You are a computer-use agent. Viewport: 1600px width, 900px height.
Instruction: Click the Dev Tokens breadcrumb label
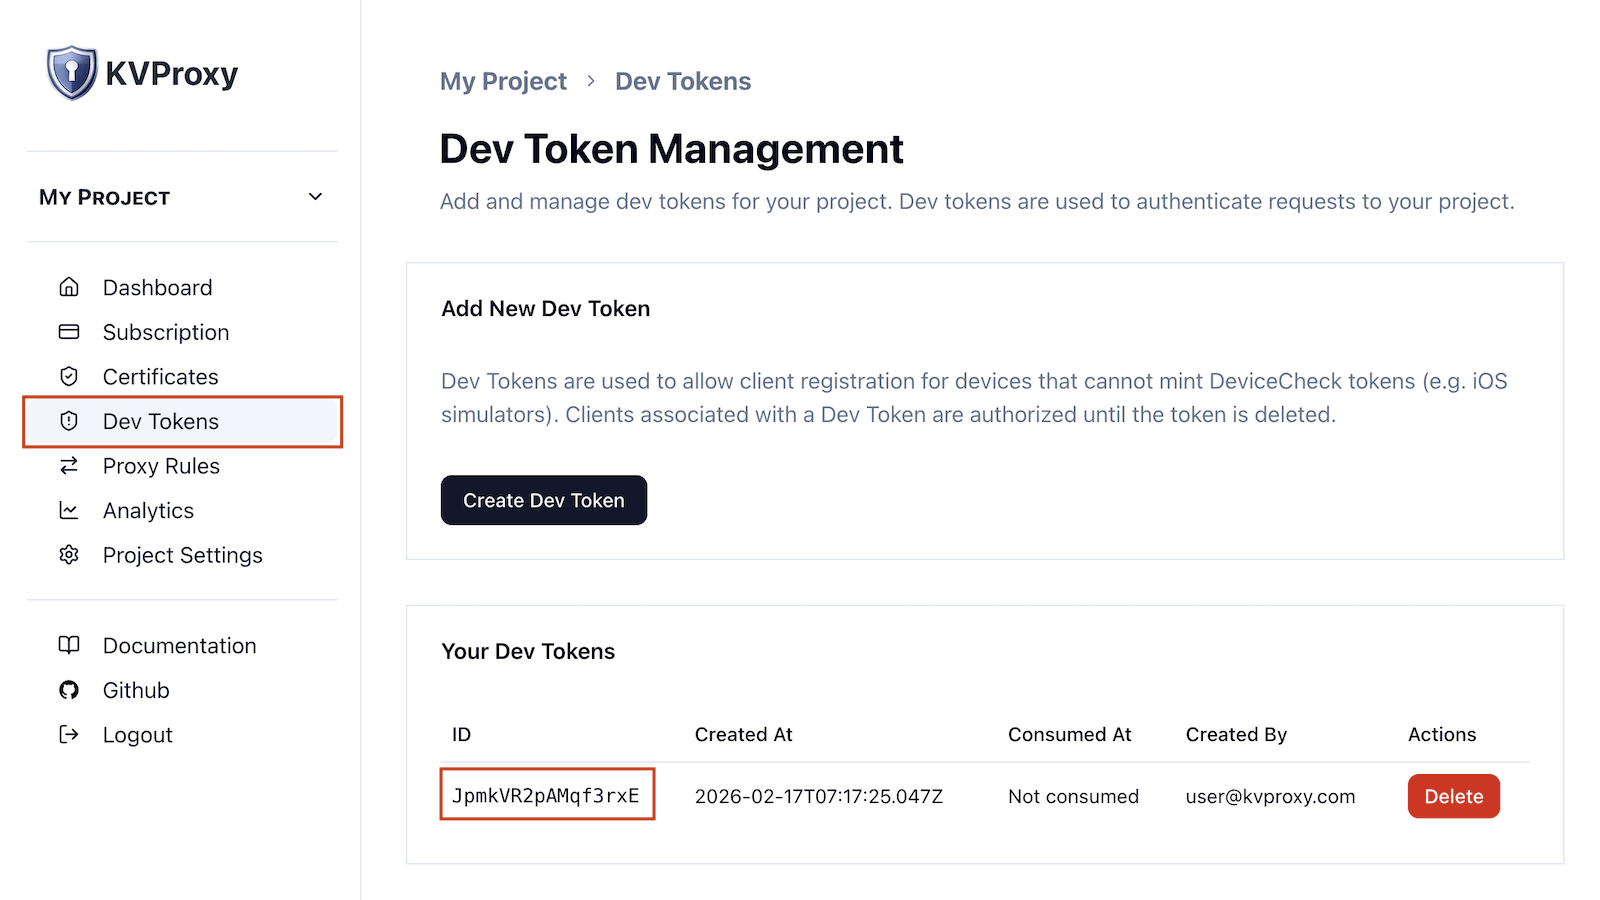[682, 81]
